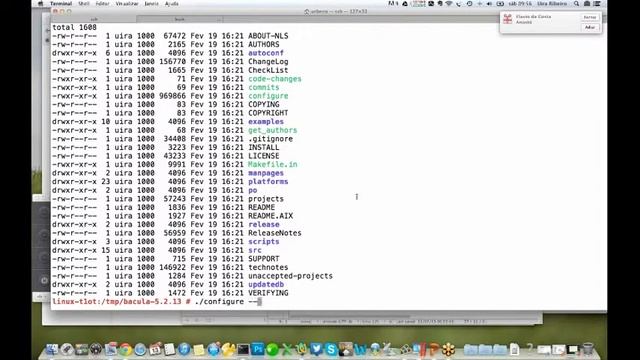640x360 pixels.
Task: Click the 'total 1608' output line
Action: pos(74,27)
